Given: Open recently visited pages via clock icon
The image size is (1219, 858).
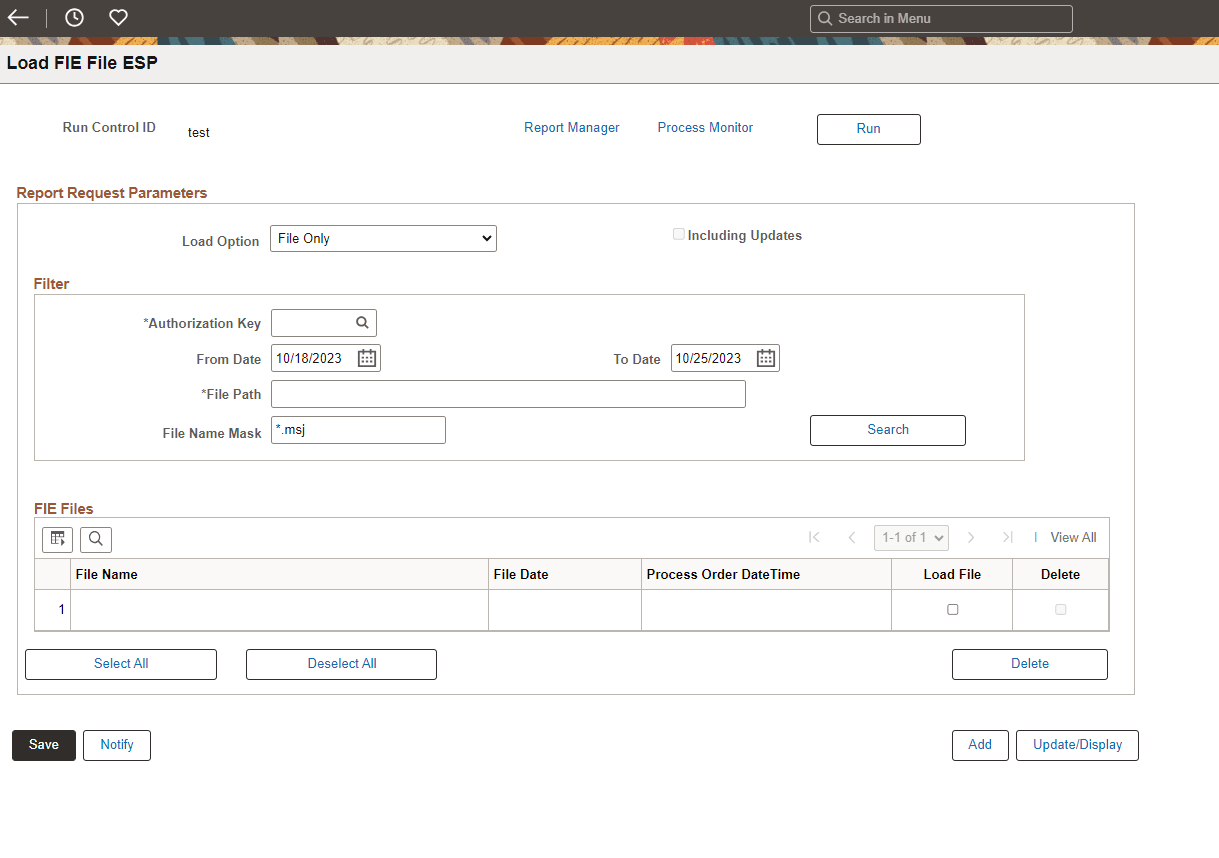Looking at the screenshot, I should point(73,17).
